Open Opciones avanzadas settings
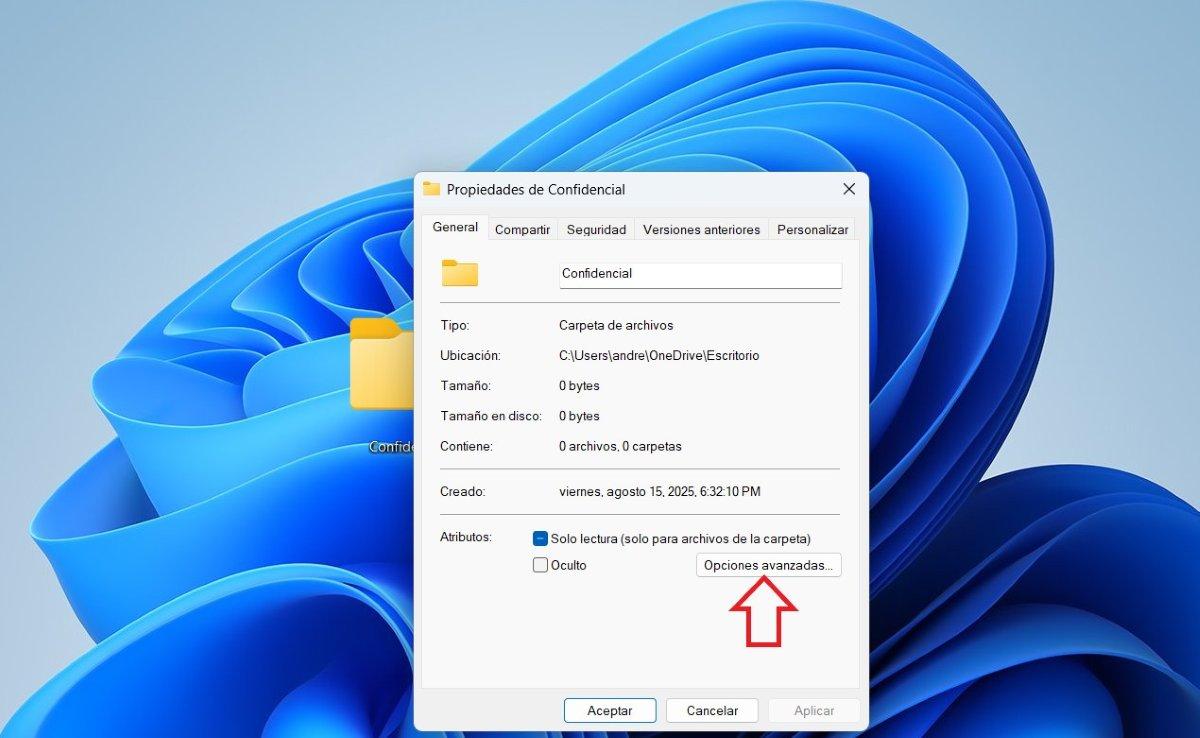Image resolution: width=1200 pixels, height=738 pixels. [x=768, y=565]
